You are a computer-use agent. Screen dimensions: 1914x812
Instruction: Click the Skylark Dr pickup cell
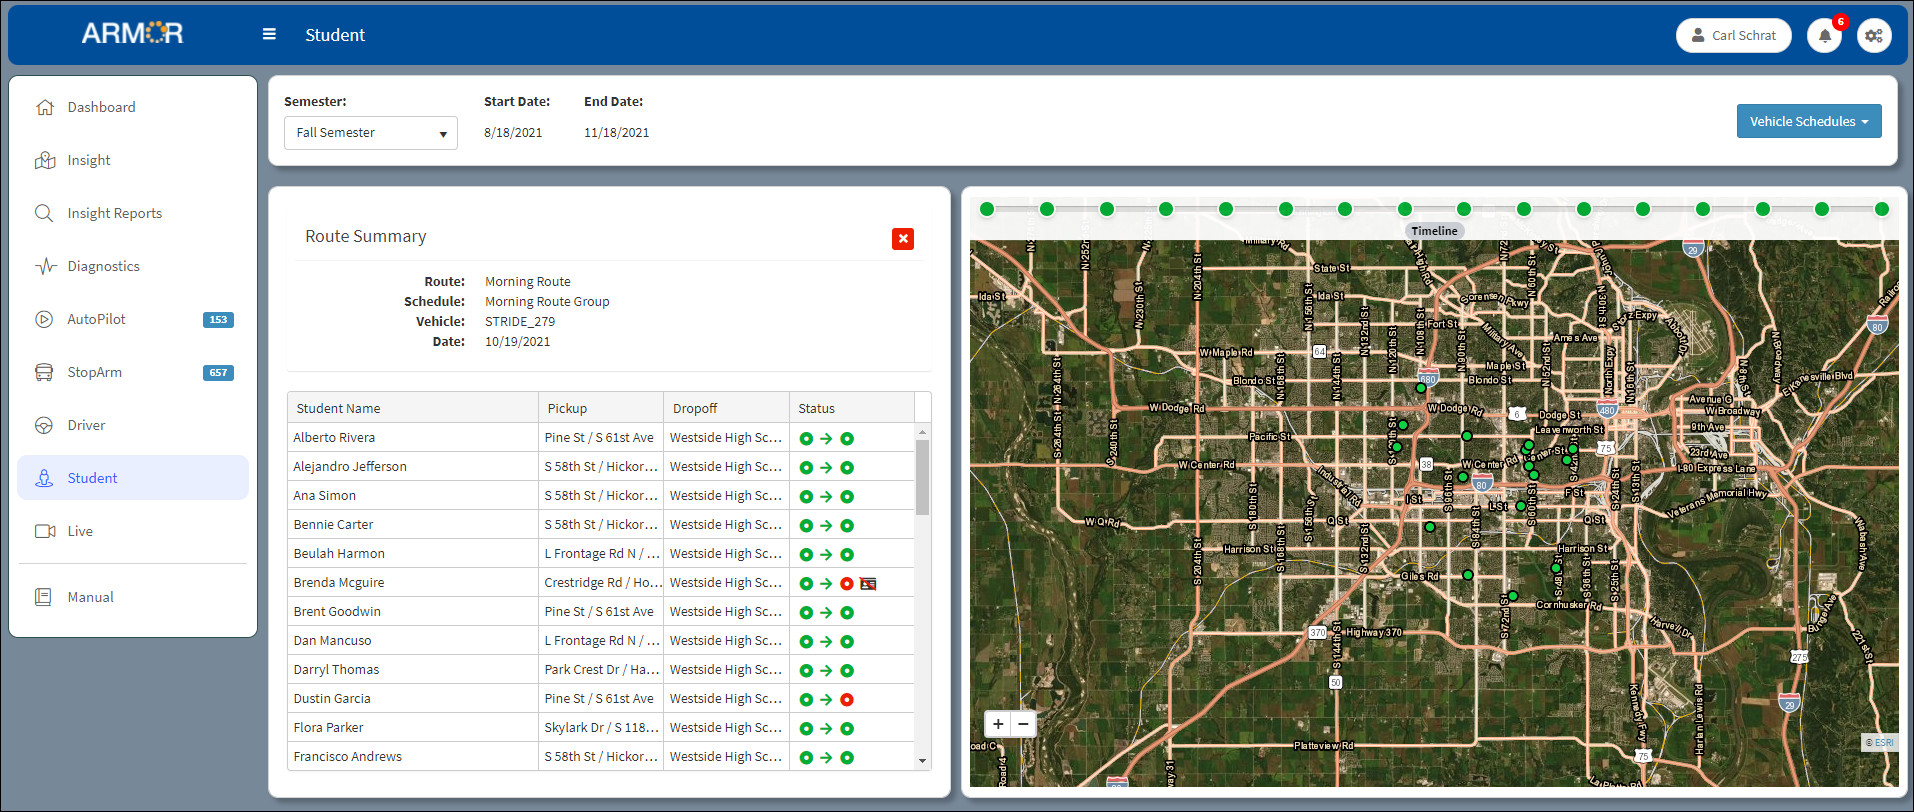(x=601, y=728)
